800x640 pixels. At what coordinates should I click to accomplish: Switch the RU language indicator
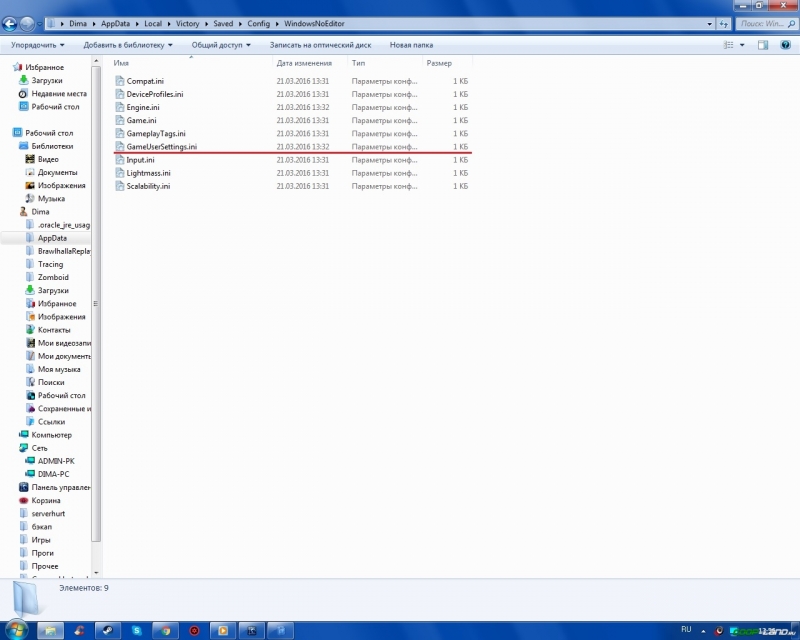(686, 629)
